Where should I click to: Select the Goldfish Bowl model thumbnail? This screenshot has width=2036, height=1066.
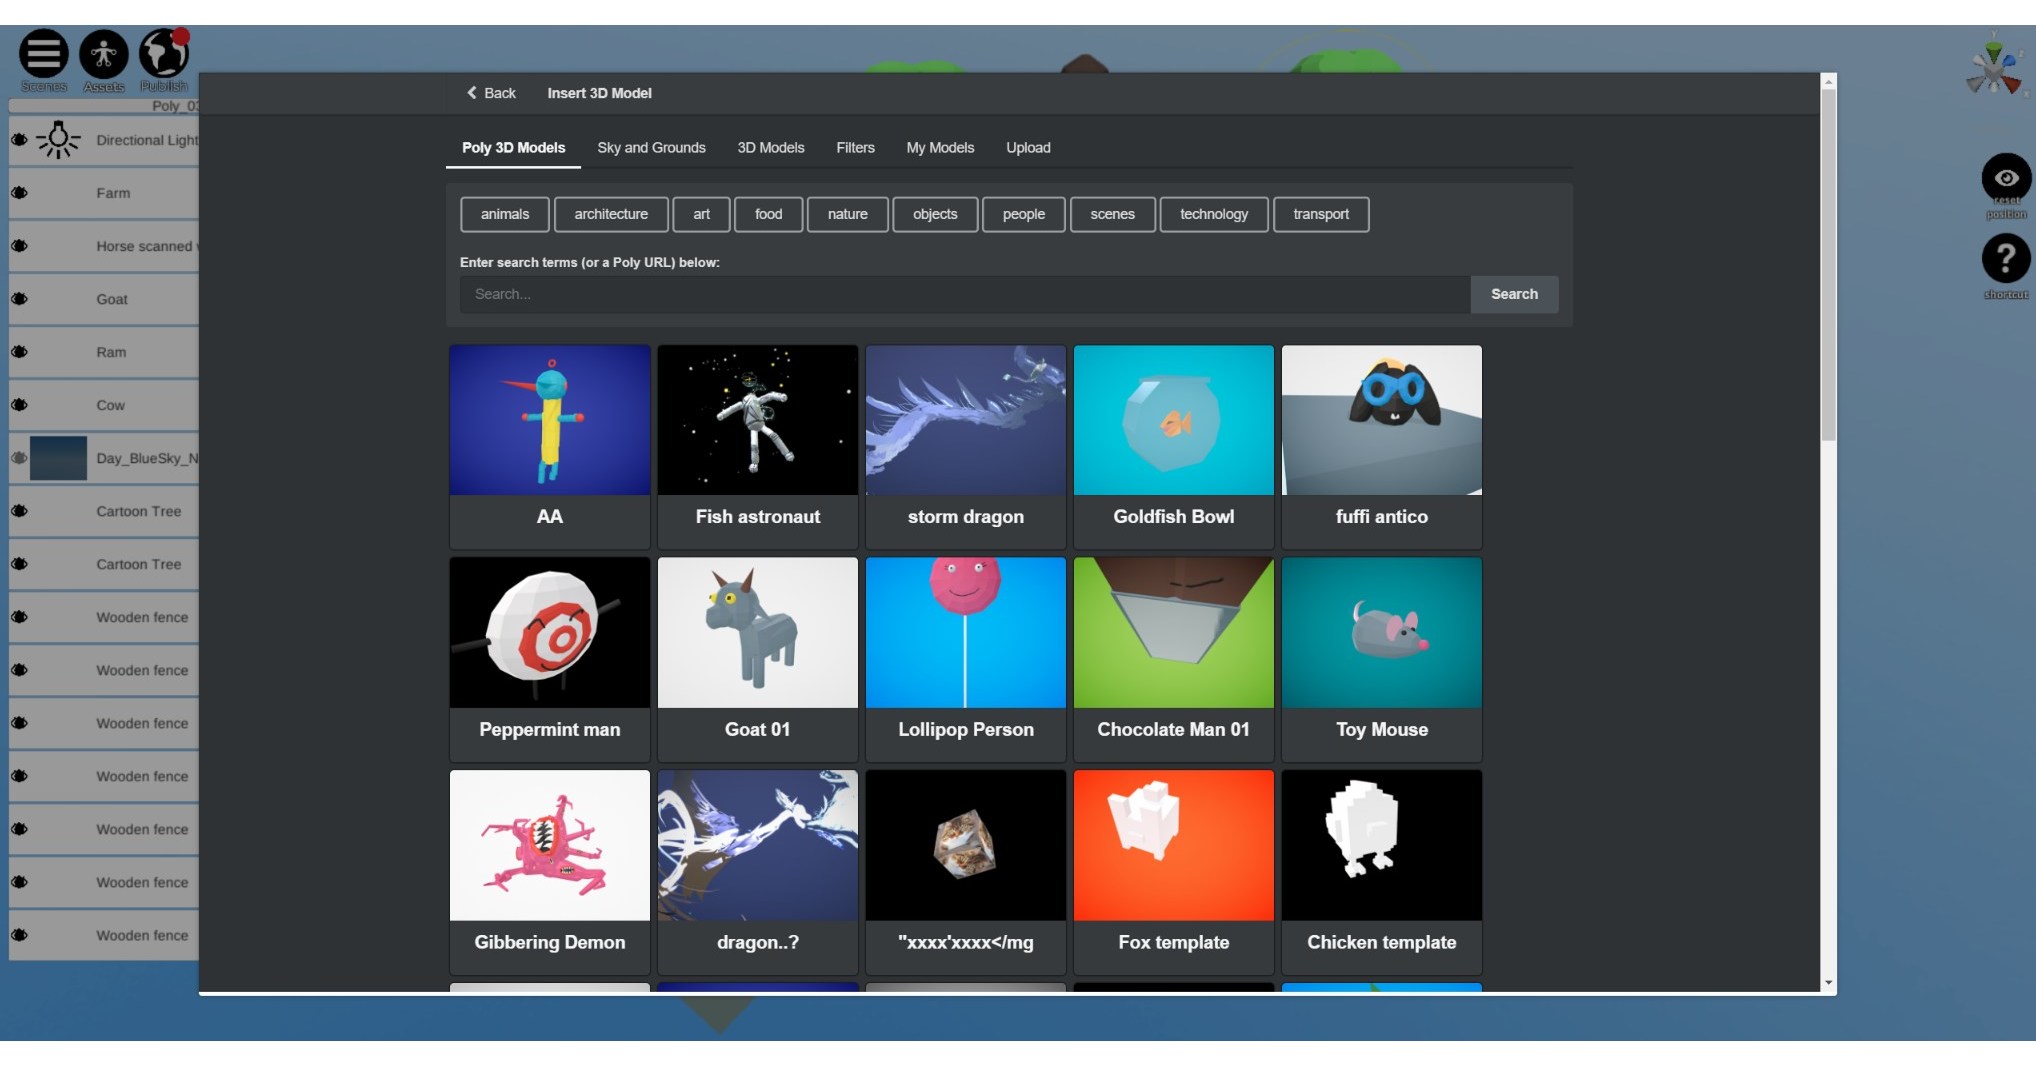(x=1172, y=420)
